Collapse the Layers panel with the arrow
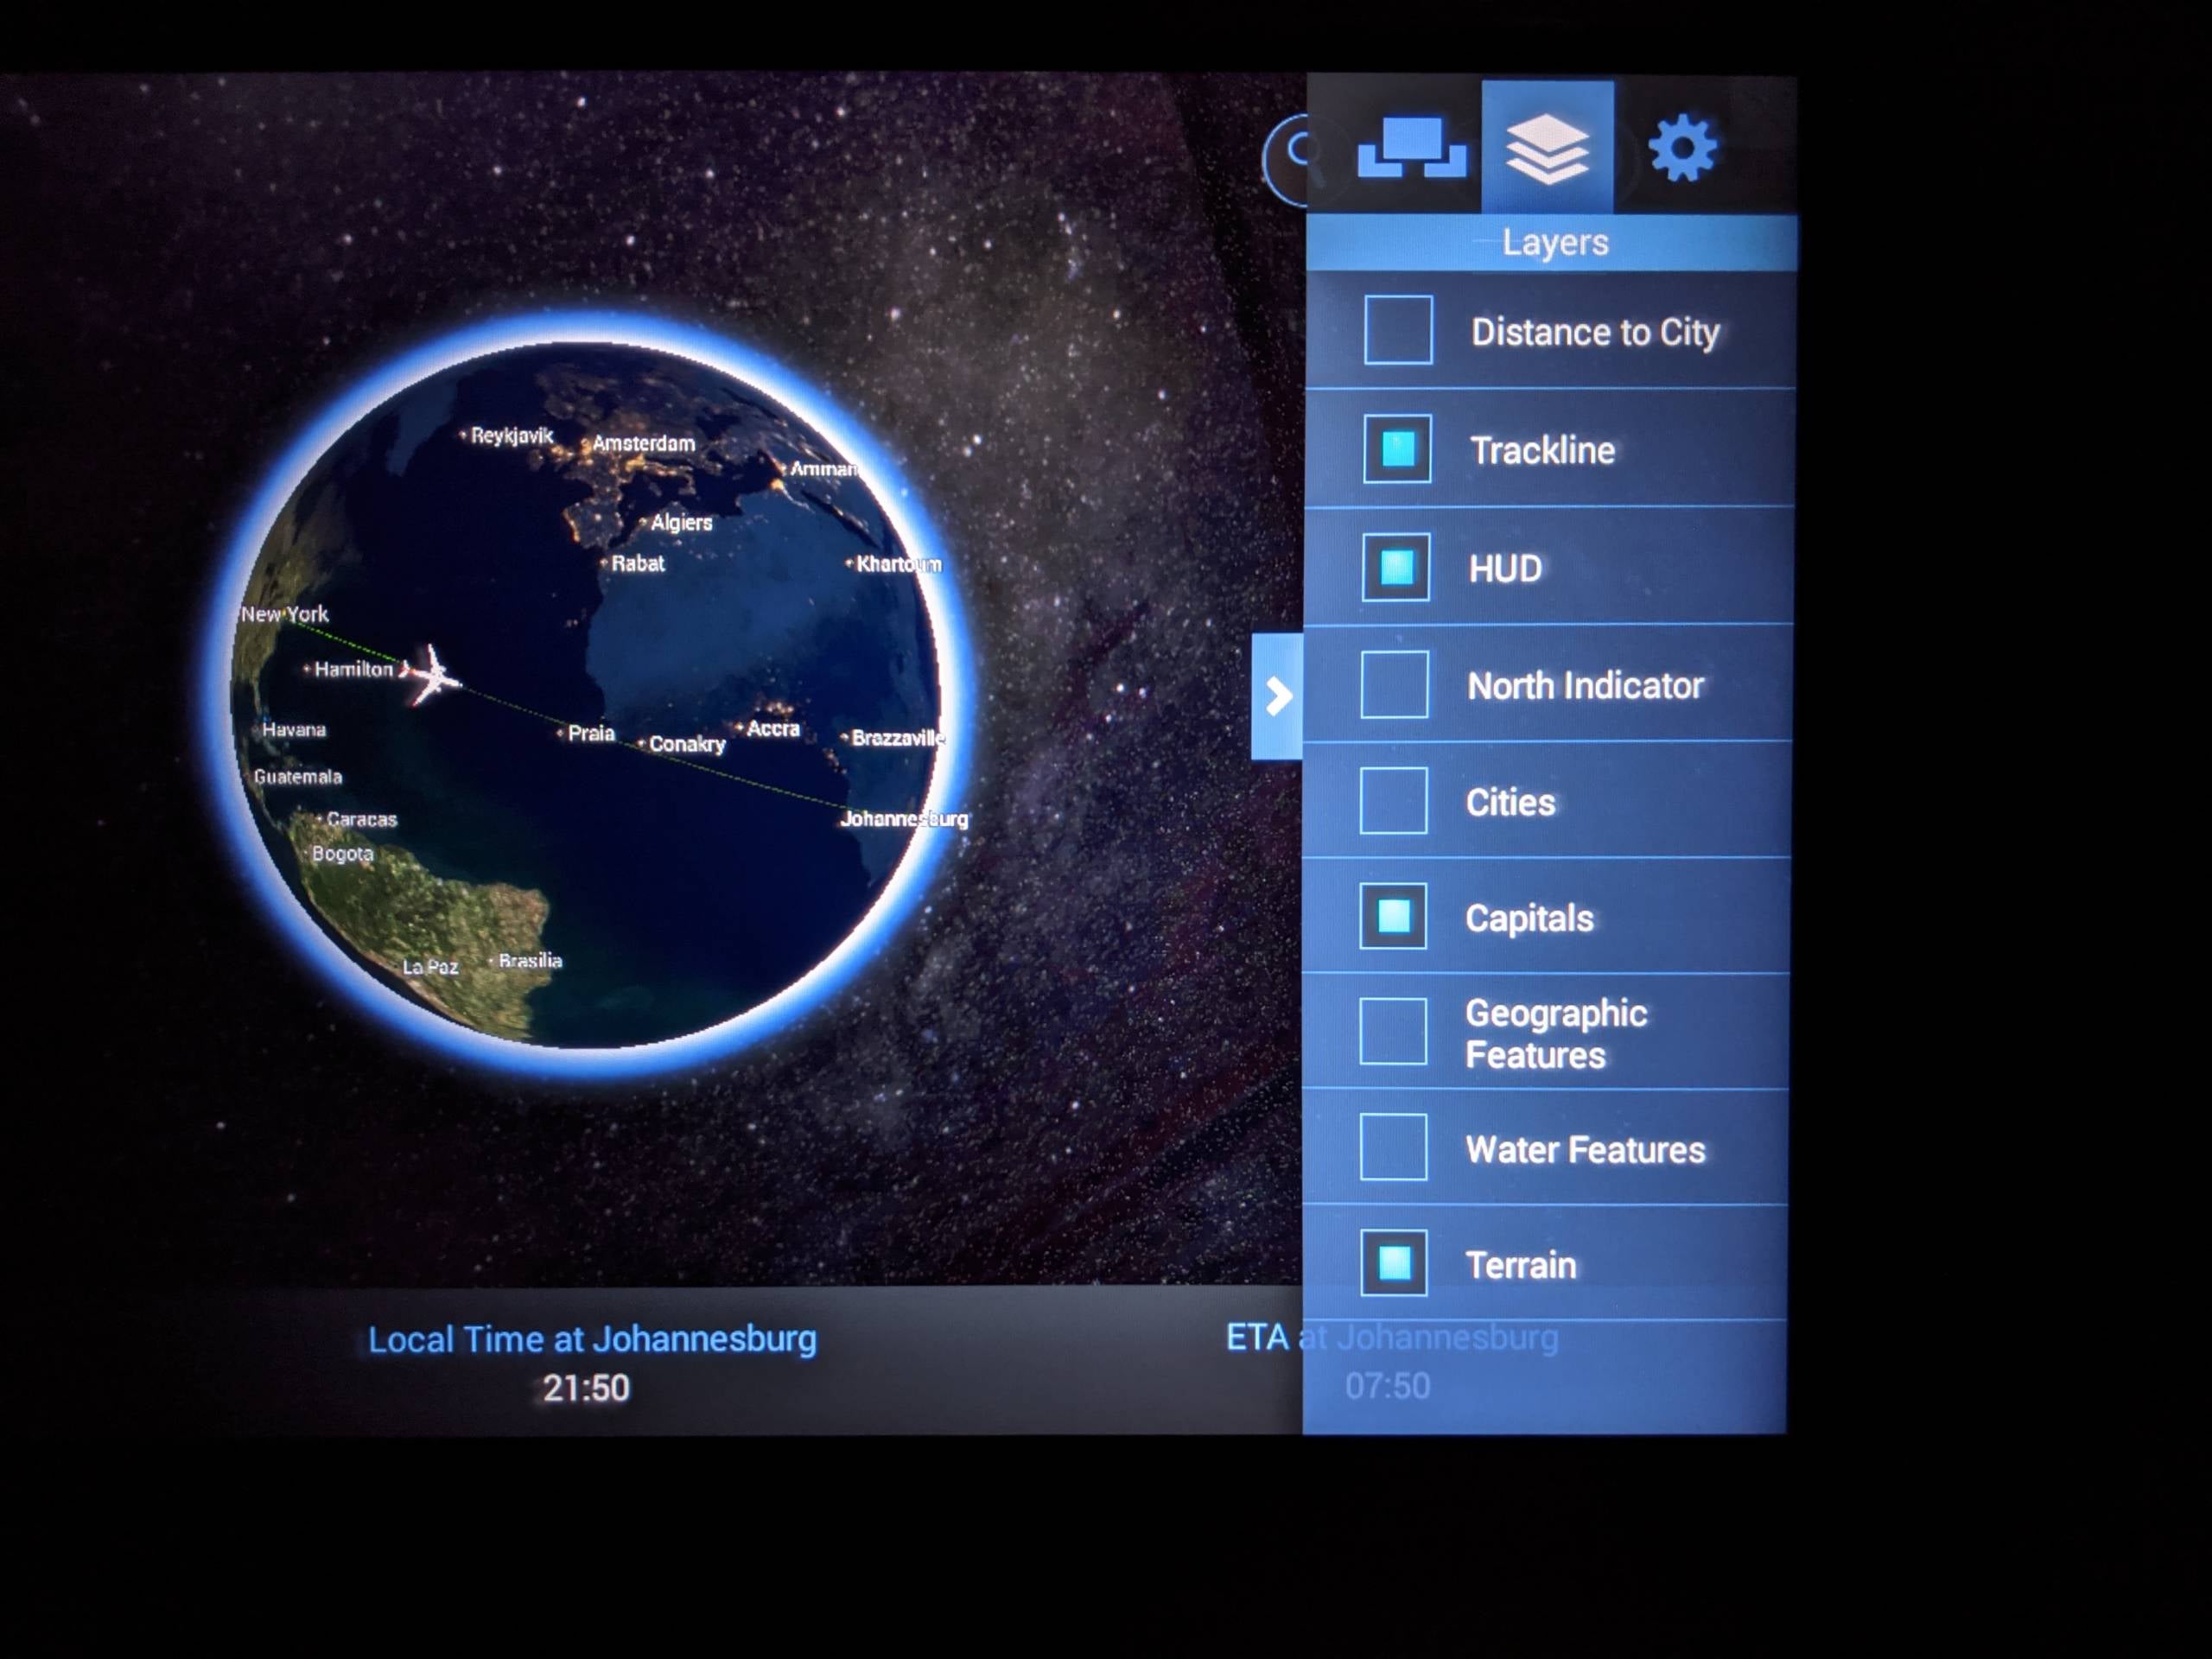 (1278, 696)
